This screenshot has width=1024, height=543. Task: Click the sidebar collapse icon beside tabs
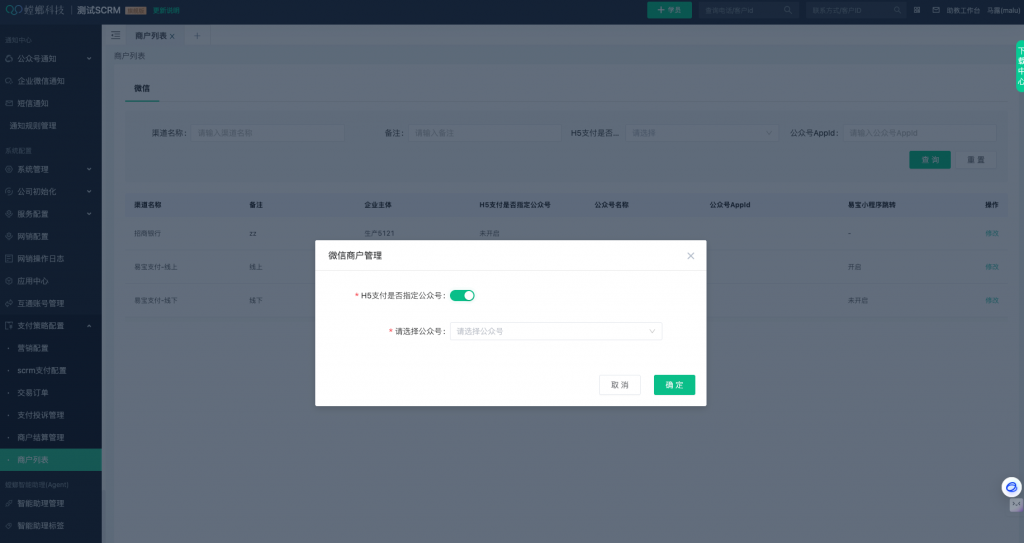click(116, 35)
